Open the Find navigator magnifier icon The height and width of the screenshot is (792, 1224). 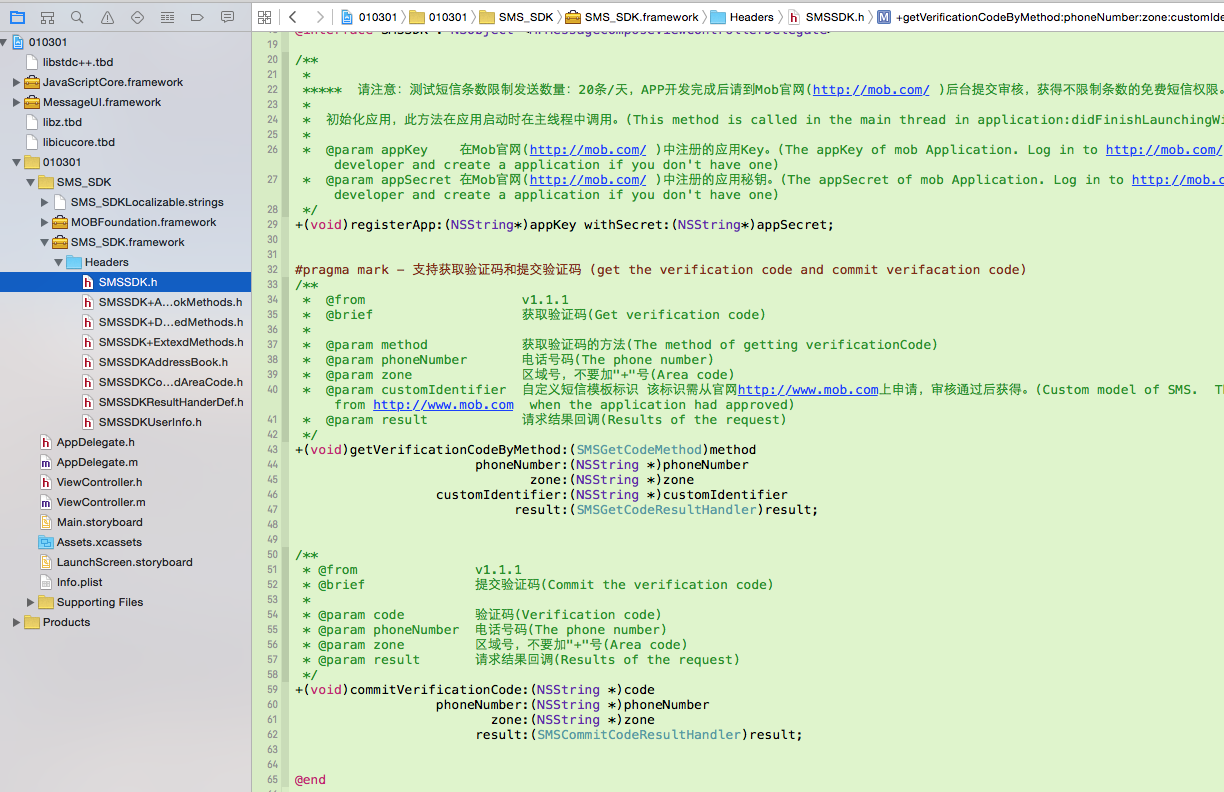pyautogui.click(x=77, y=17)
